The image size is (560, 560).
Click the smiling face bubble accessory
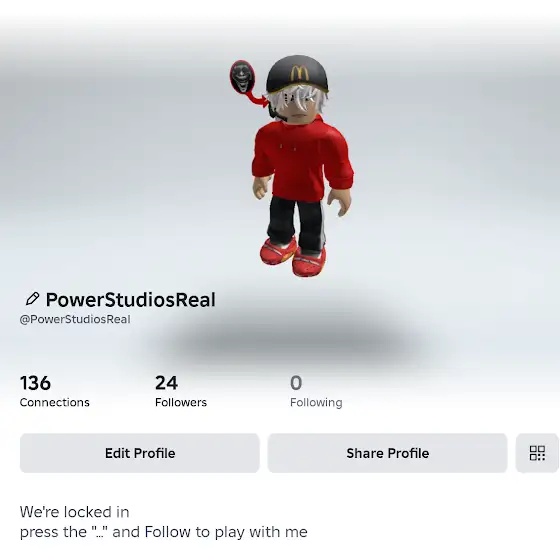(x=242, y=76)
